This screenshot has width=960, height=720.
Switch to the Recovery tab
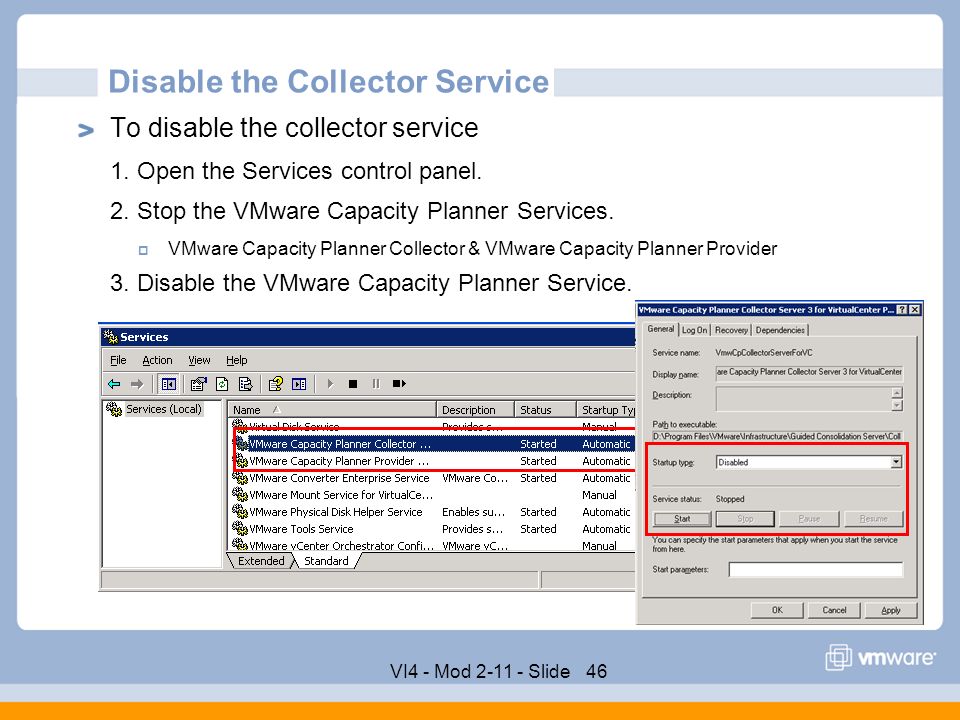tap(731, 330)
